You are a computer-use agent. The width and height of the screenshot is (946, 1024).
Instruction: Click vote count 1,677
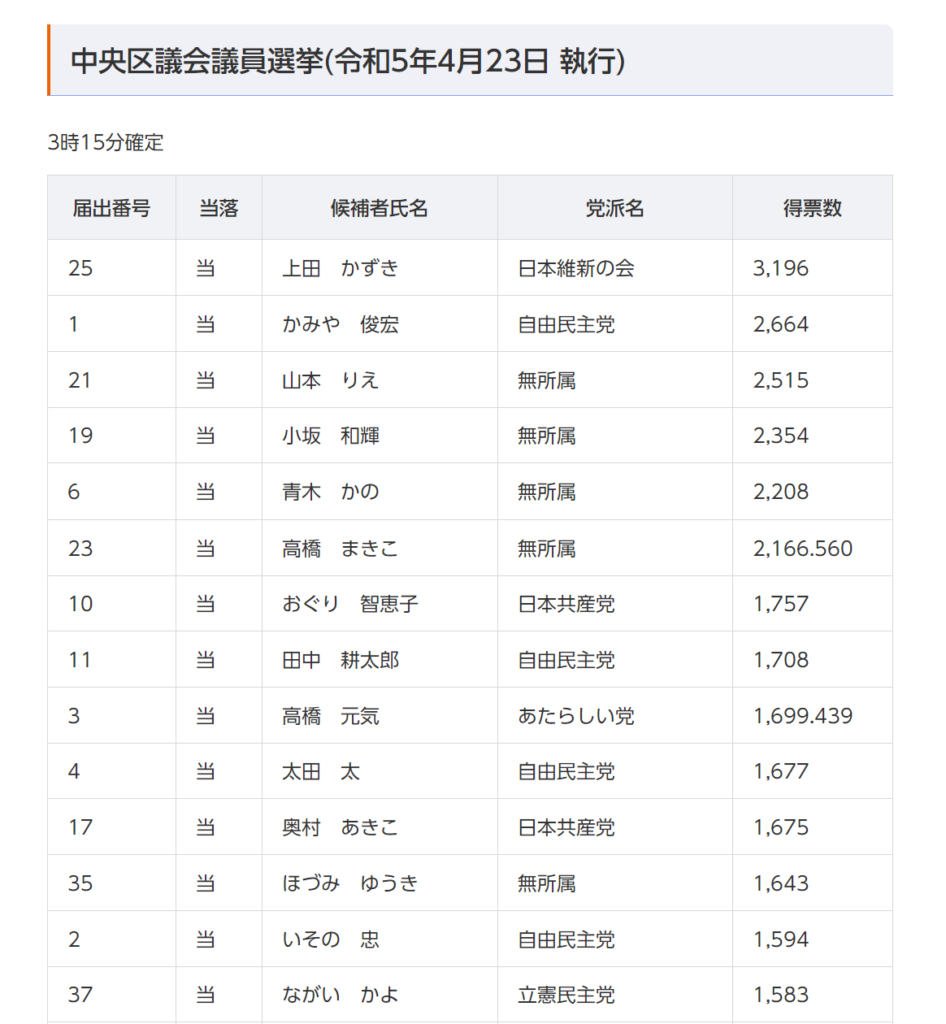tap(781, 772)
